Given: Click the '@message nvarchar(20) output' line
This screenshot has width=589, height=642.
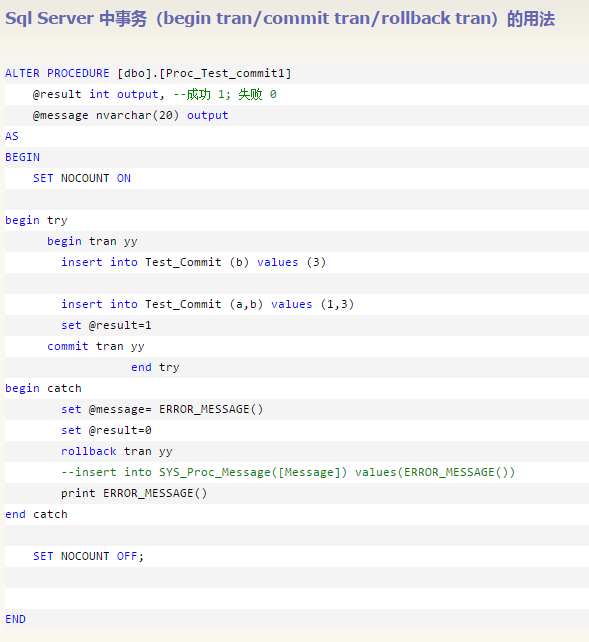Looking at the screenshot, I should [131, 115].
